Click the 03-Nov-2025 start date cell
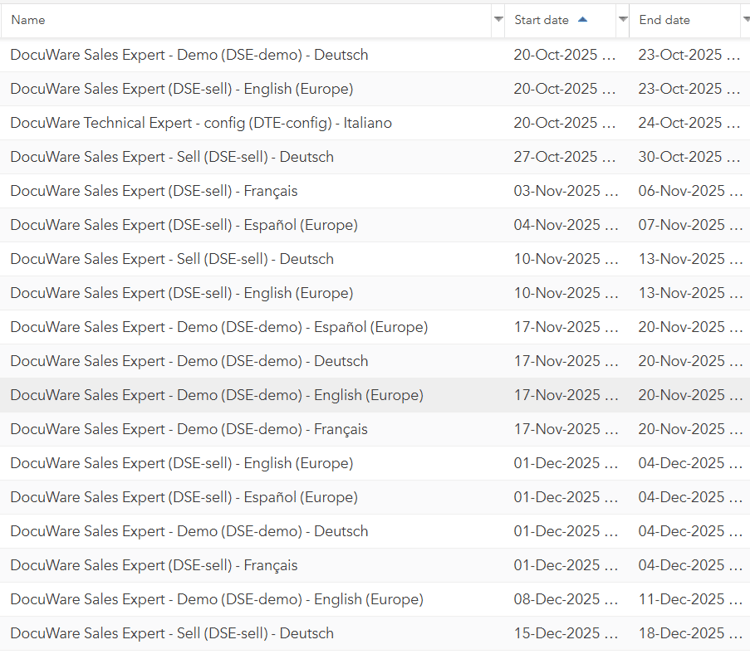 point(564,191)
